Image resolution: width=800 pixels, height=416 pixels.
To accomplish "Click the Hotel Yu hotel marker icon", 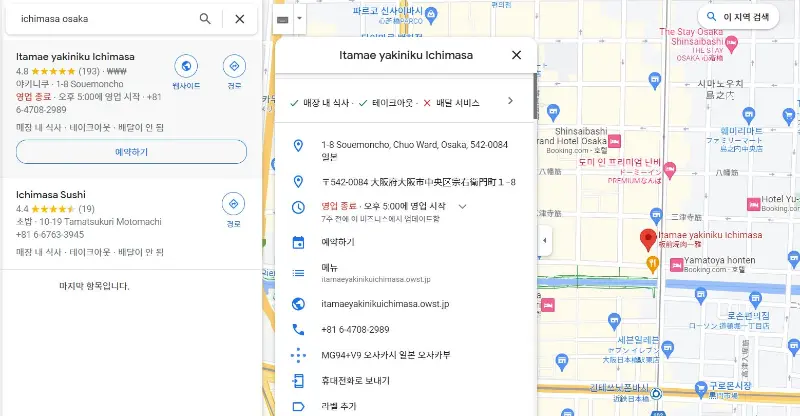I will [754, 204].
